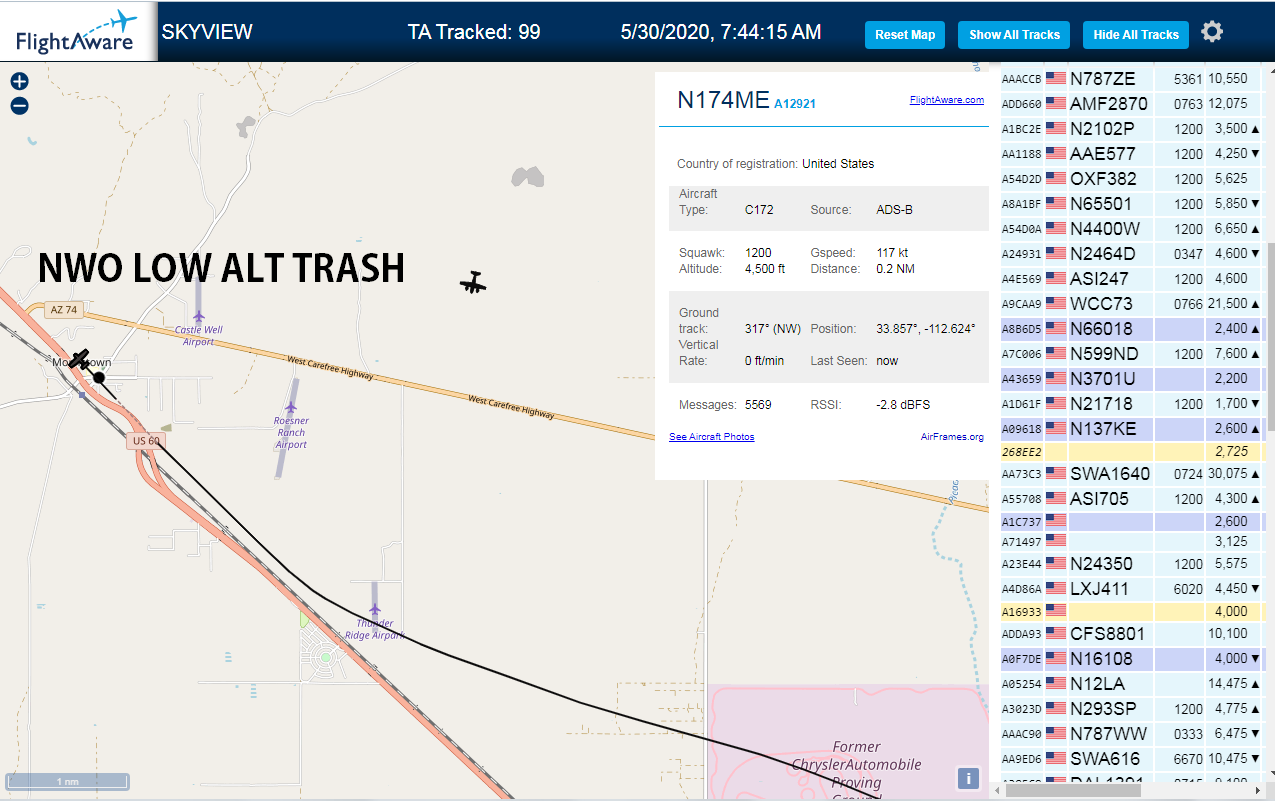The height and width of the screenshot is (801, 1275).
Task: Click the TA Tracked: 99 counter
Action: [x=474, y=32]
